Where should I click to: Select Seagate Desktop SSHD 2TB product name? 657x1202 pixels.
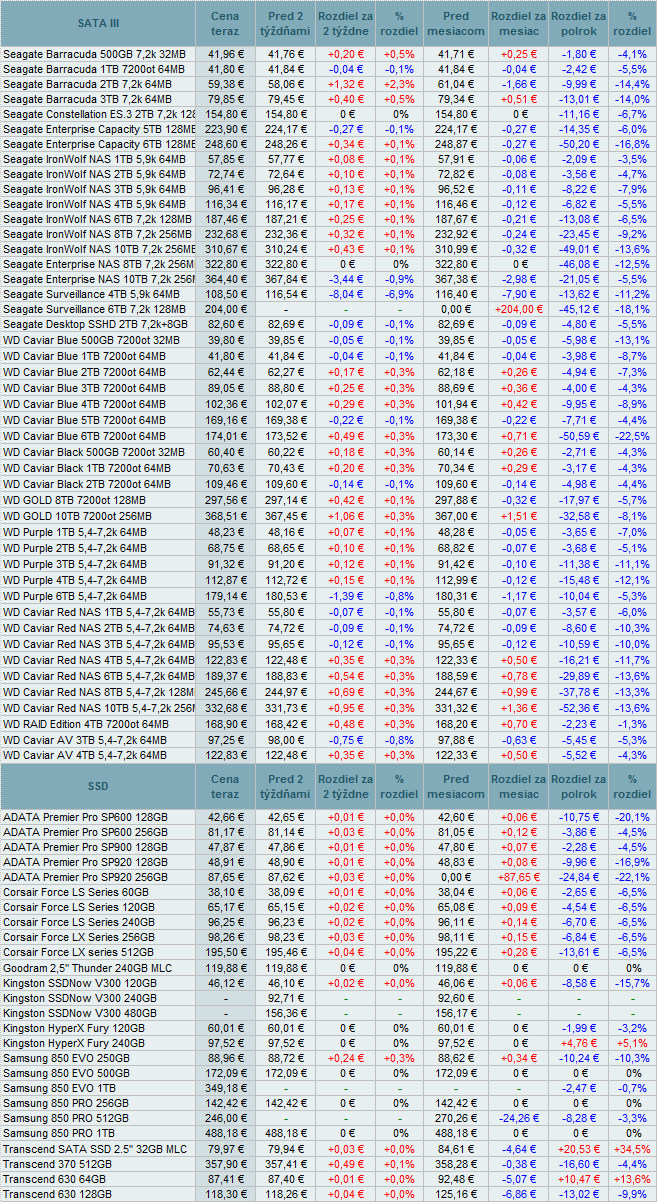[x=94, y=324]
